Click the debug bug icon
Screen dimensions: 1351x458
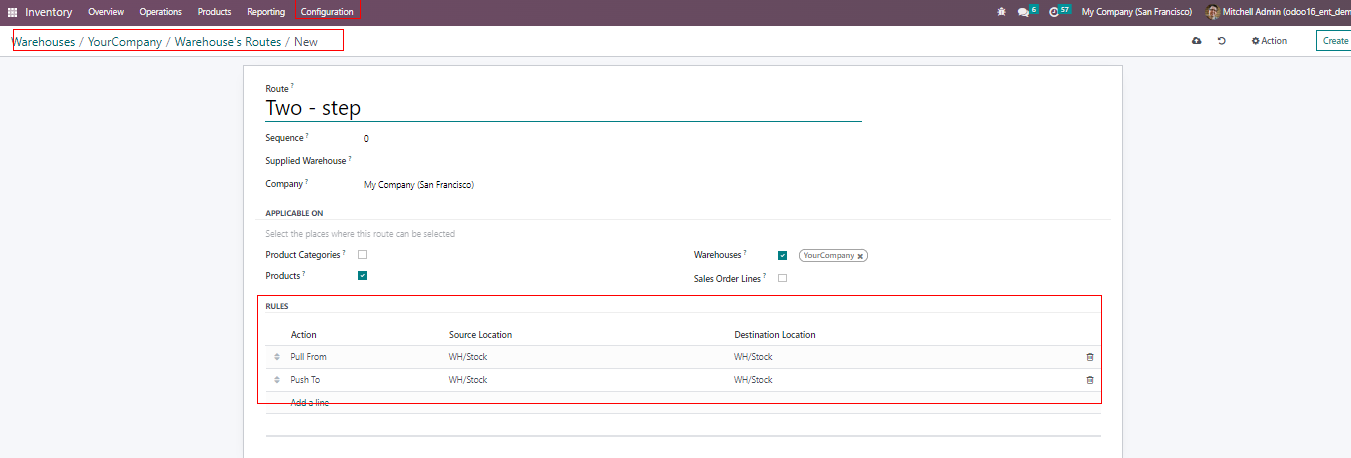tap(1001, 12)
